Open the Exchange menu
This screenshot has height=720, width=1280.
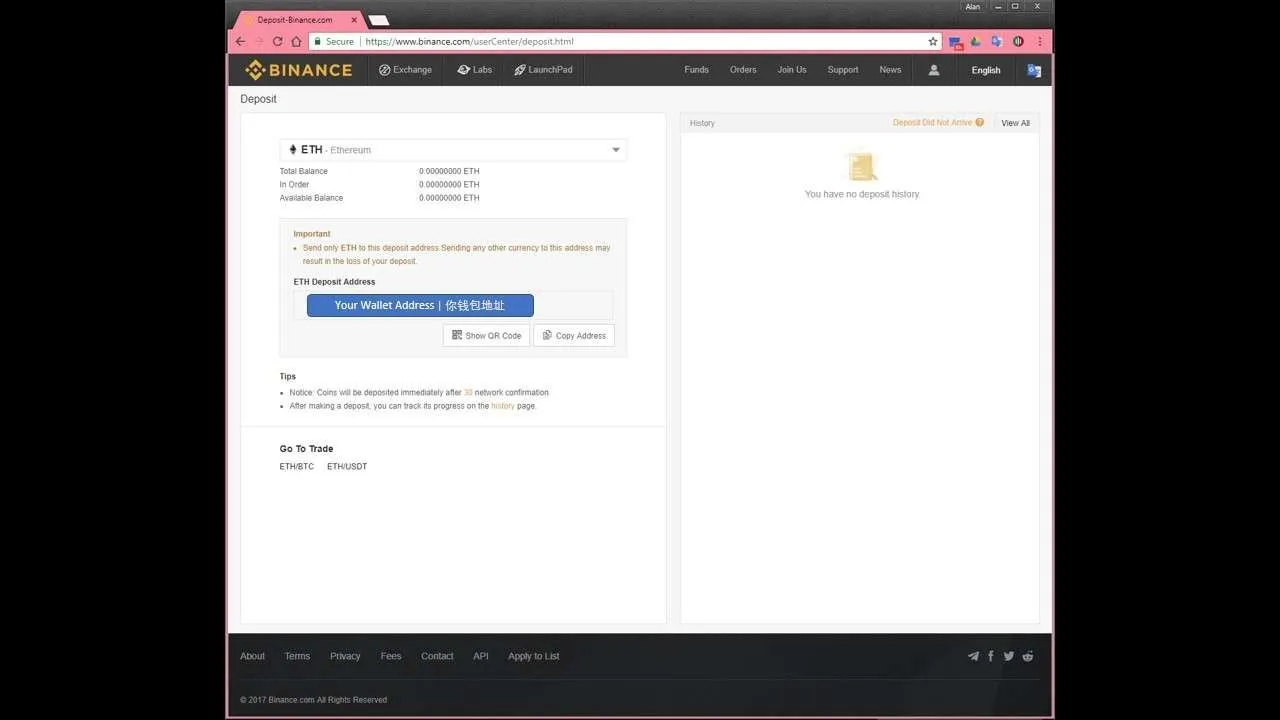coord(405,70)
